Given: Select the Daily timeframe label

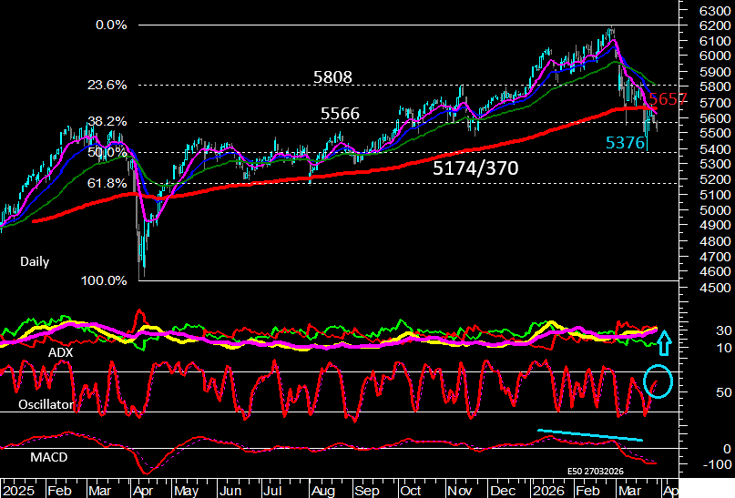Looking at the screenshot, I should coord(34,260).
